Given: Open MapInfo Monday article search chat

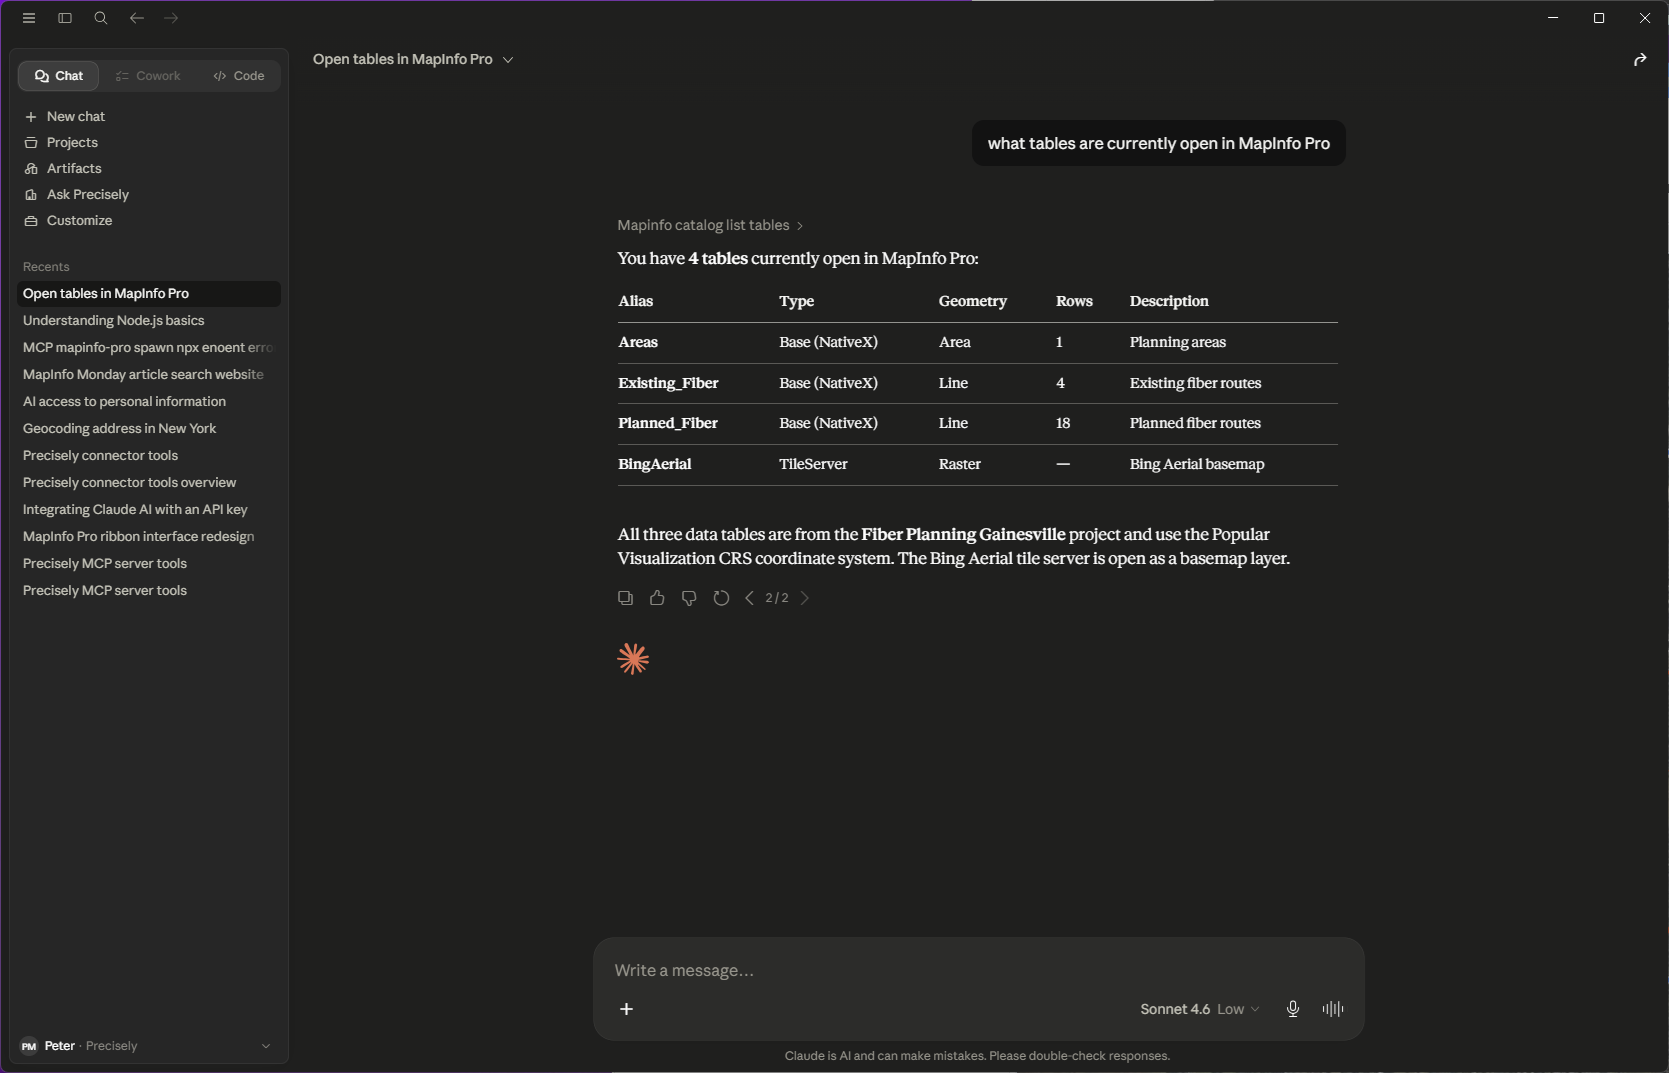Looking at the screenshot, I should click(149, 375).
